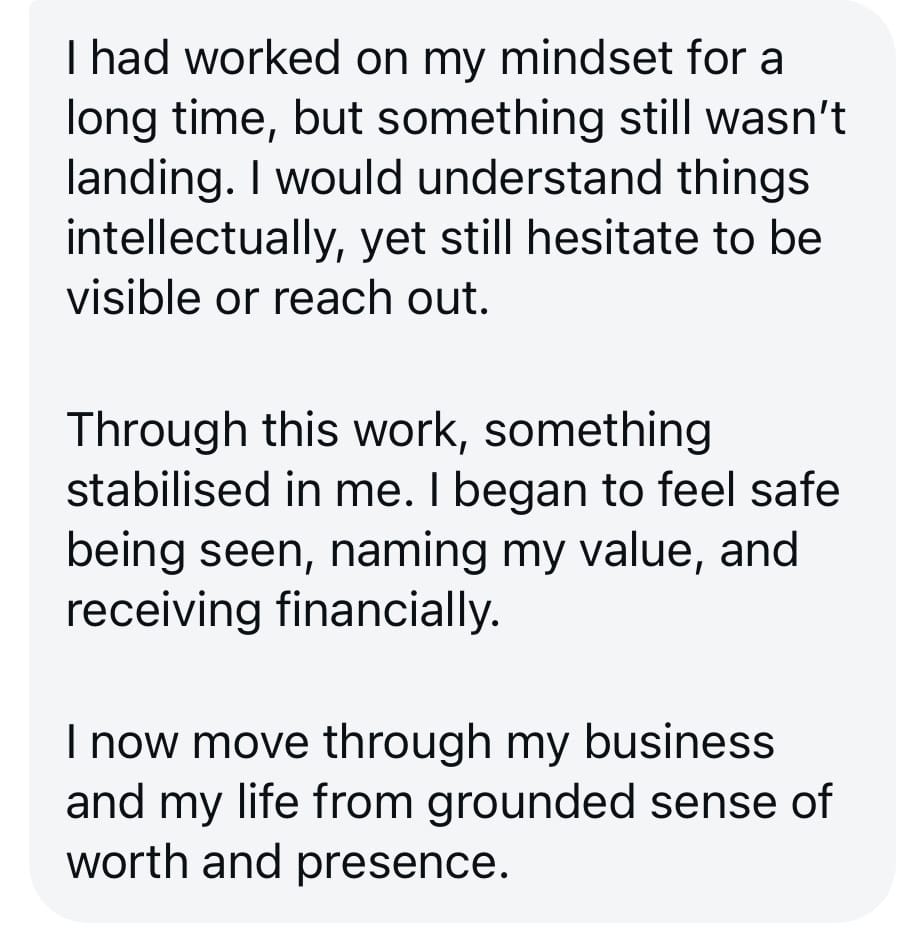Click the word "financially" in the message
The height and width of the screenshot is (942, 912).
tap(386, 610)
